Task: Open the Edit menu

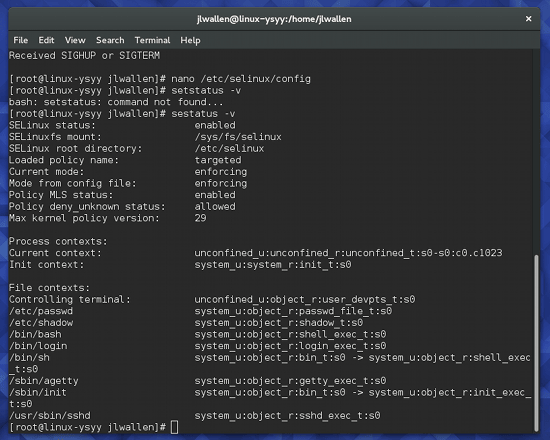Action: (x=46, y=40)
